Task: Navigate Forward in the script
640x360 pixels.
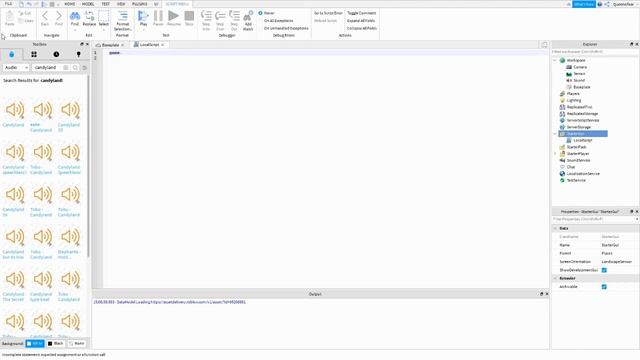Action: click(59, 18)
